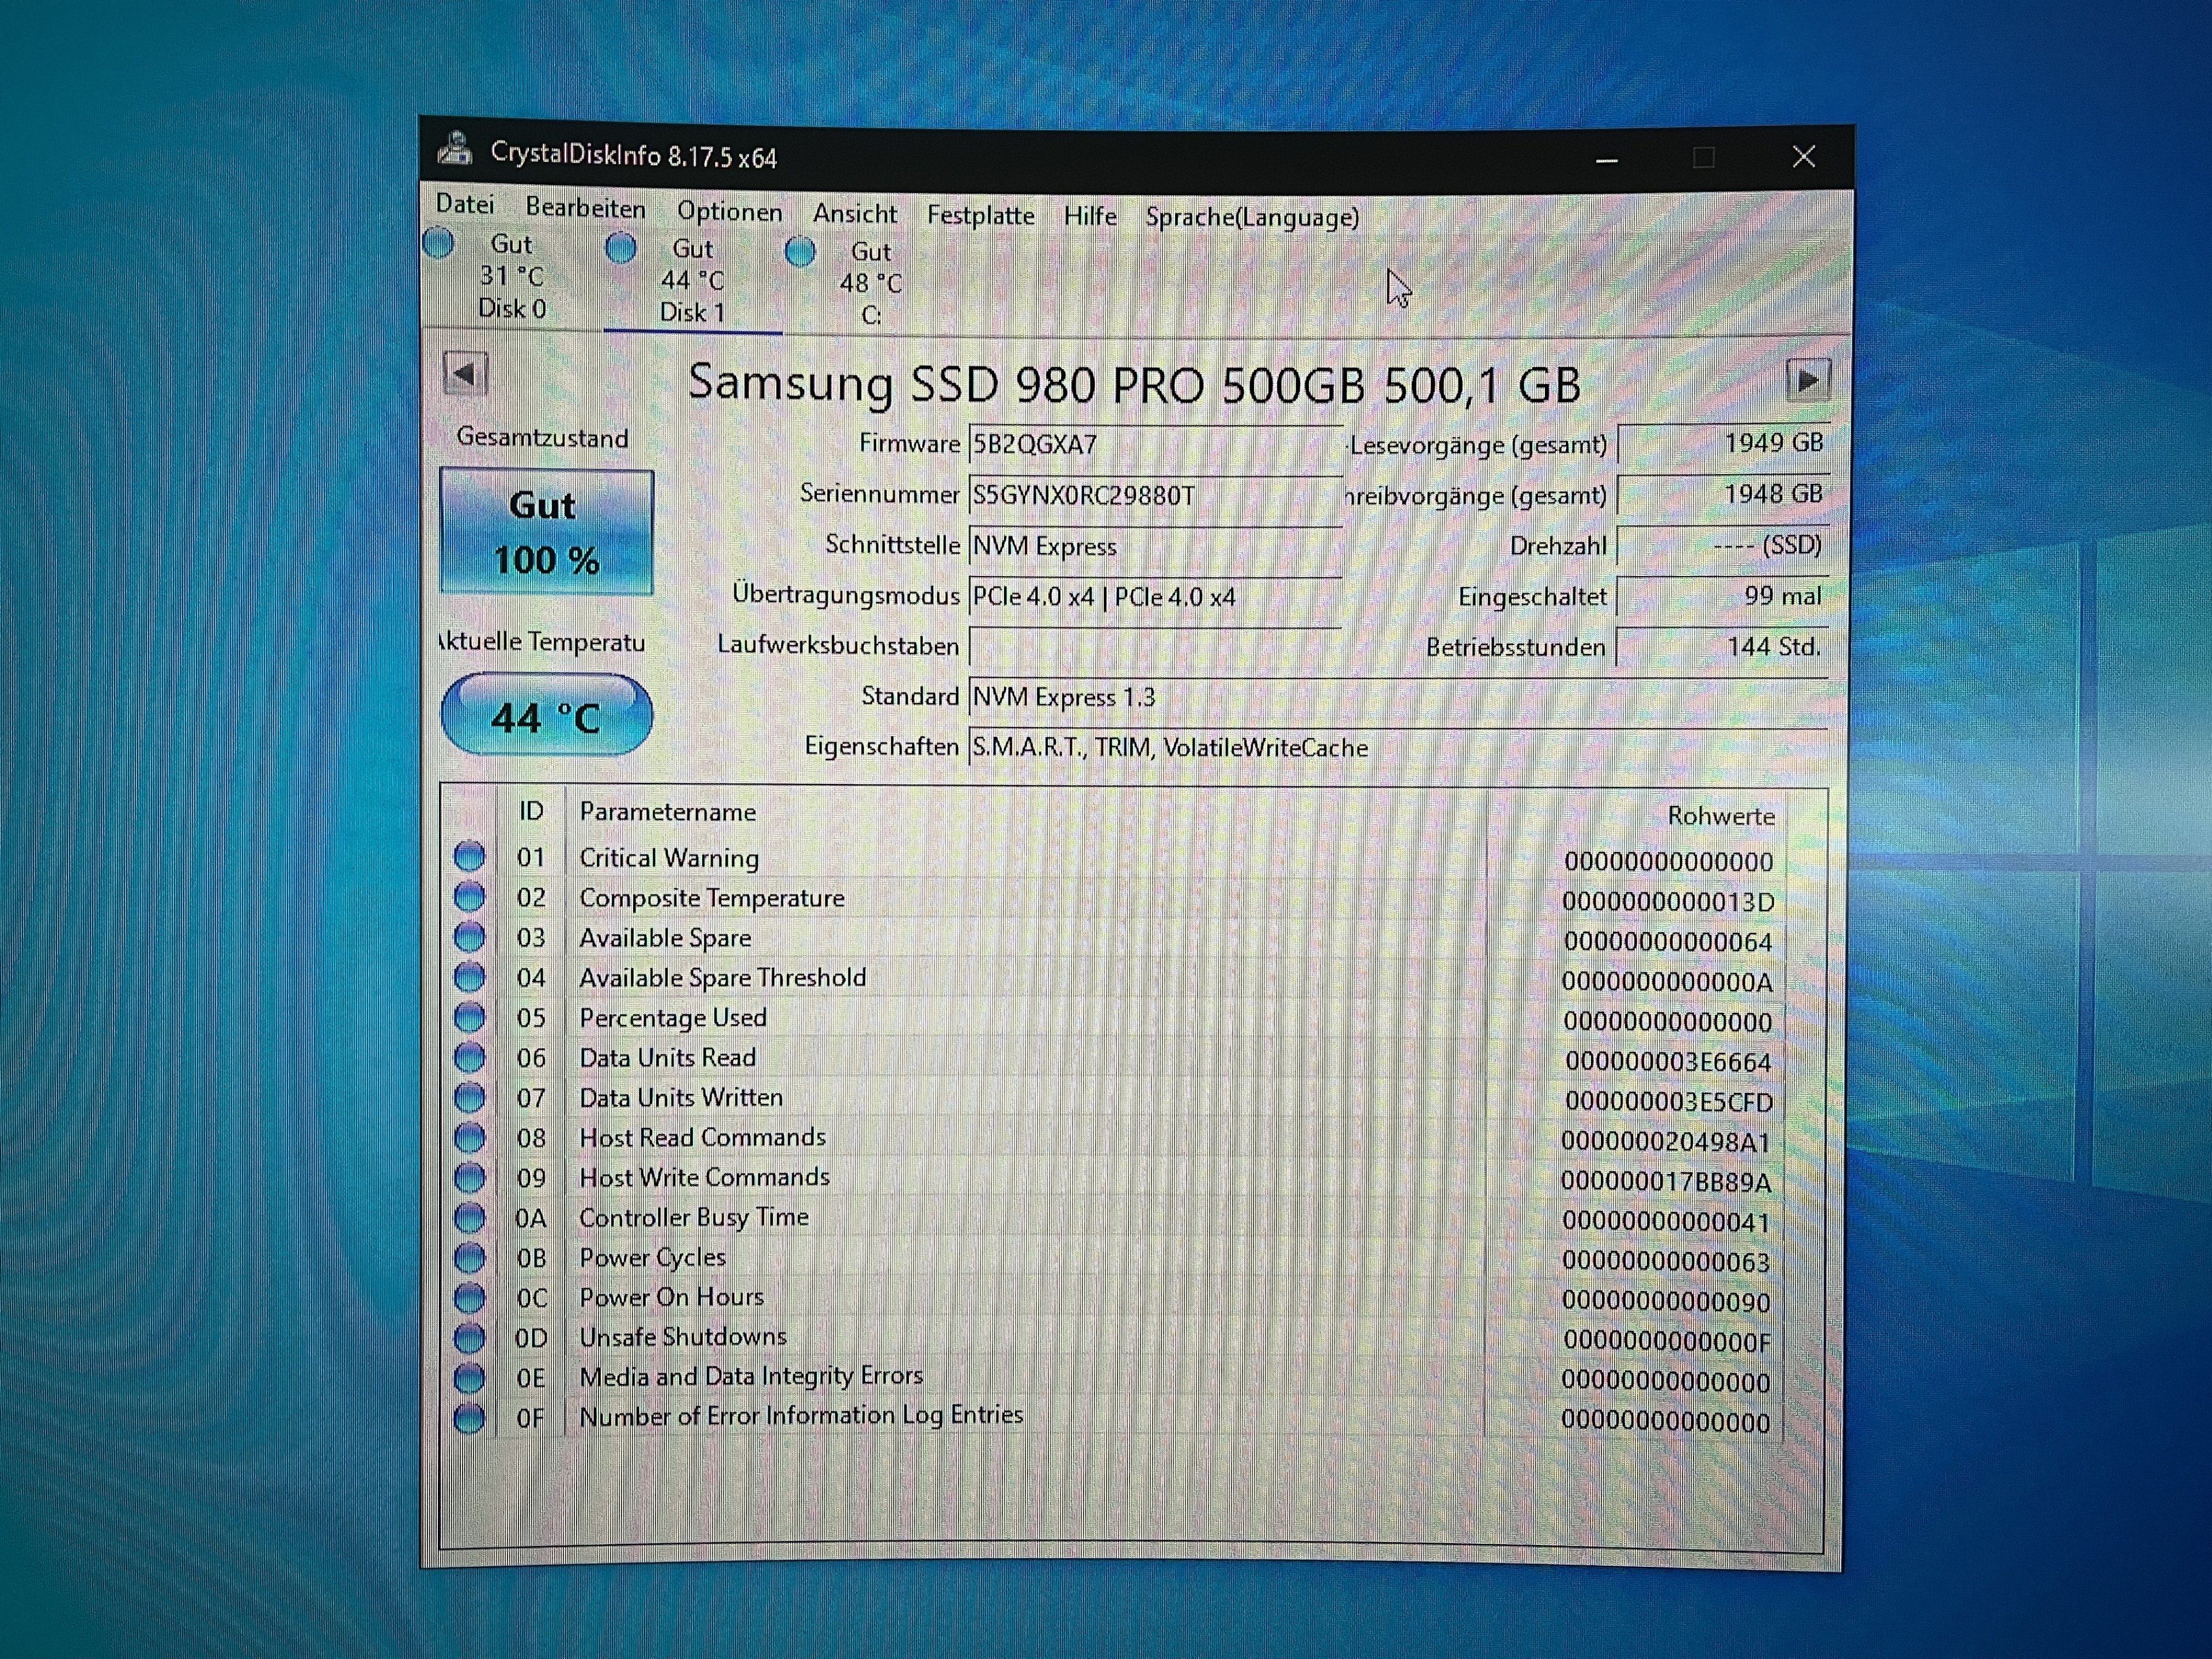The image size is (2212, 1659).
Task: Click the Gut 100 % health status button
Action: tap(547, 532)
